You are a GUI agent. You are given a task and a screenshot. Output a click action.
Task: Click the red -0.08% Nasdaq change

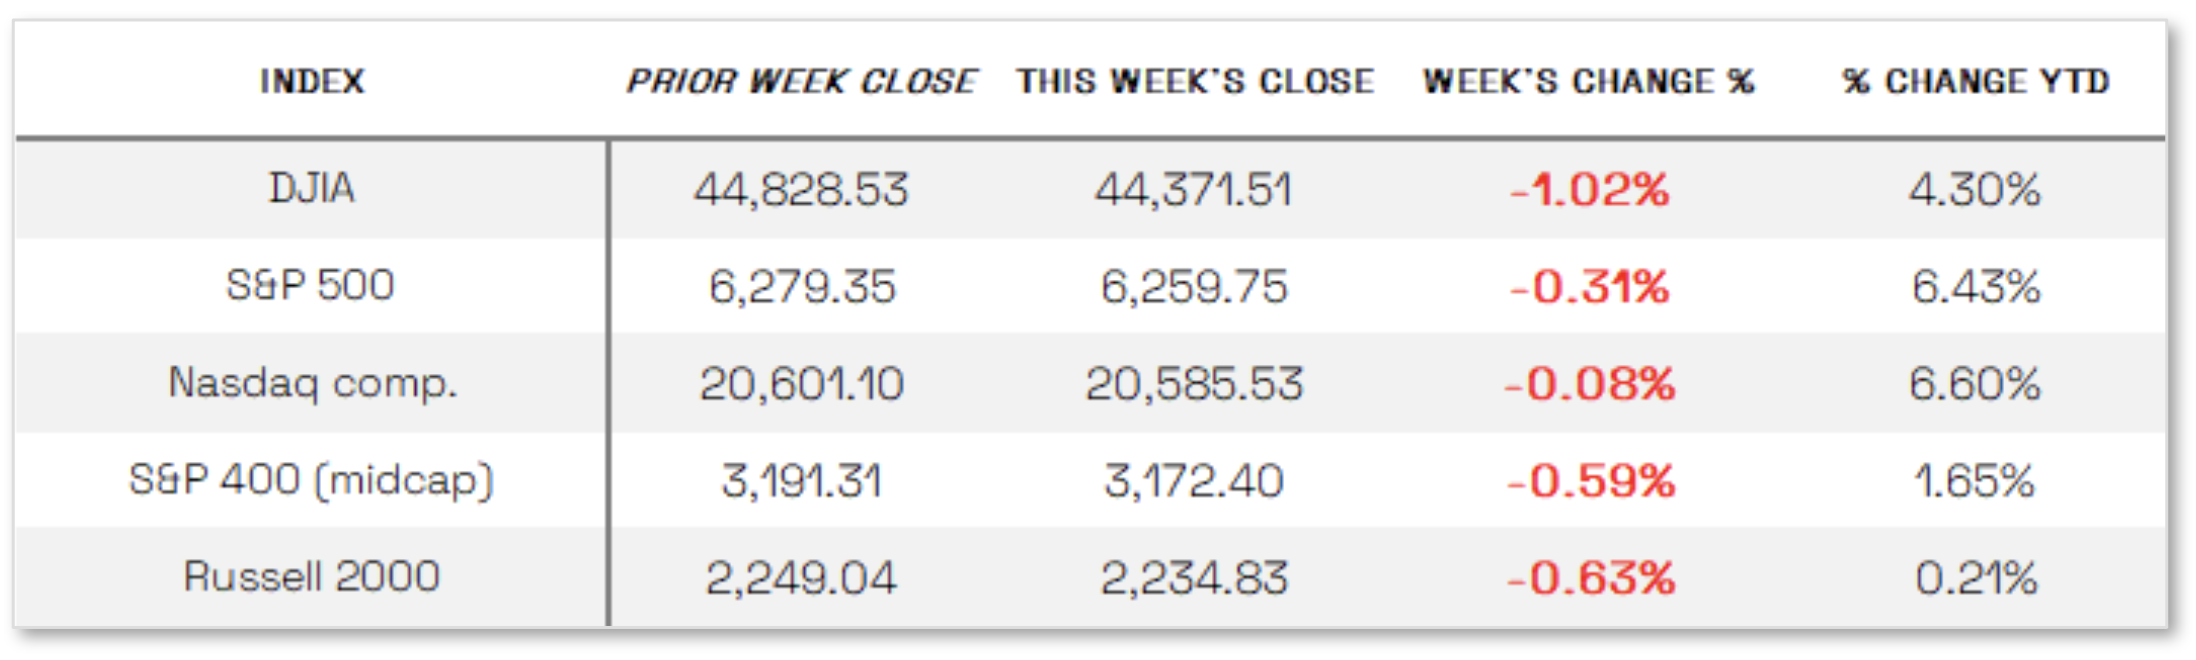coord(1589,384)
